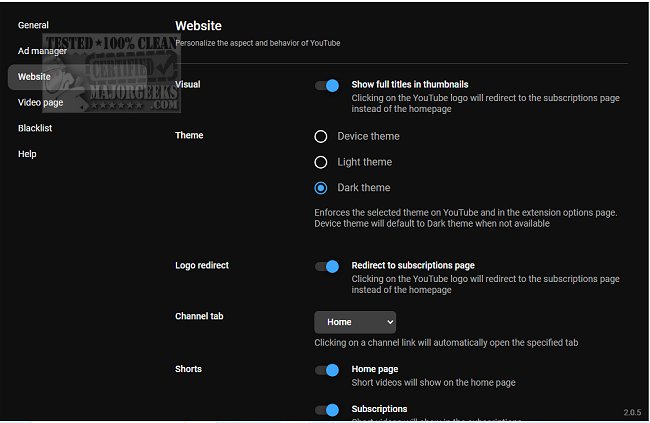The width and height of the screenshot is (650, 423).
Task: Click the Theme setting label
Action: point(189,135)
